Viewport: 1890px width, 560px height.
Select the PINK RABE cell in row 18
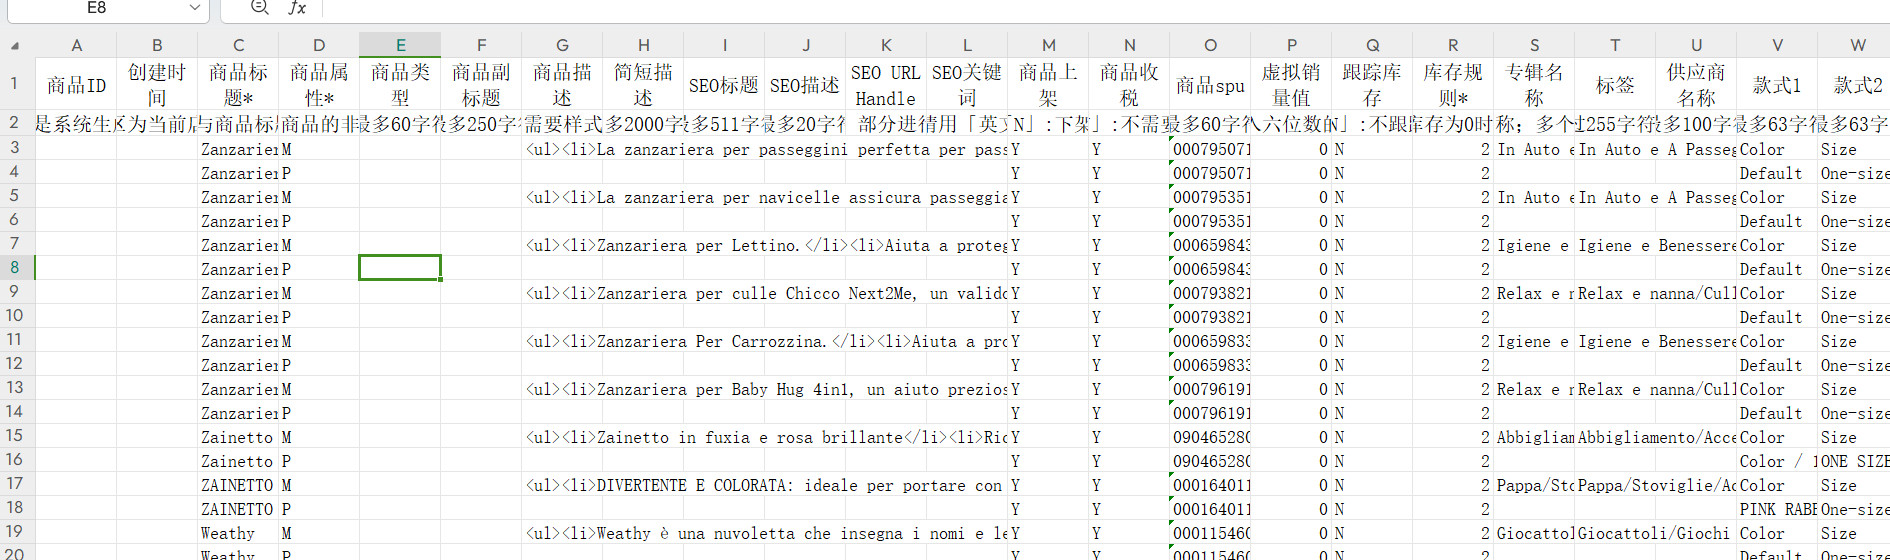1777,509
